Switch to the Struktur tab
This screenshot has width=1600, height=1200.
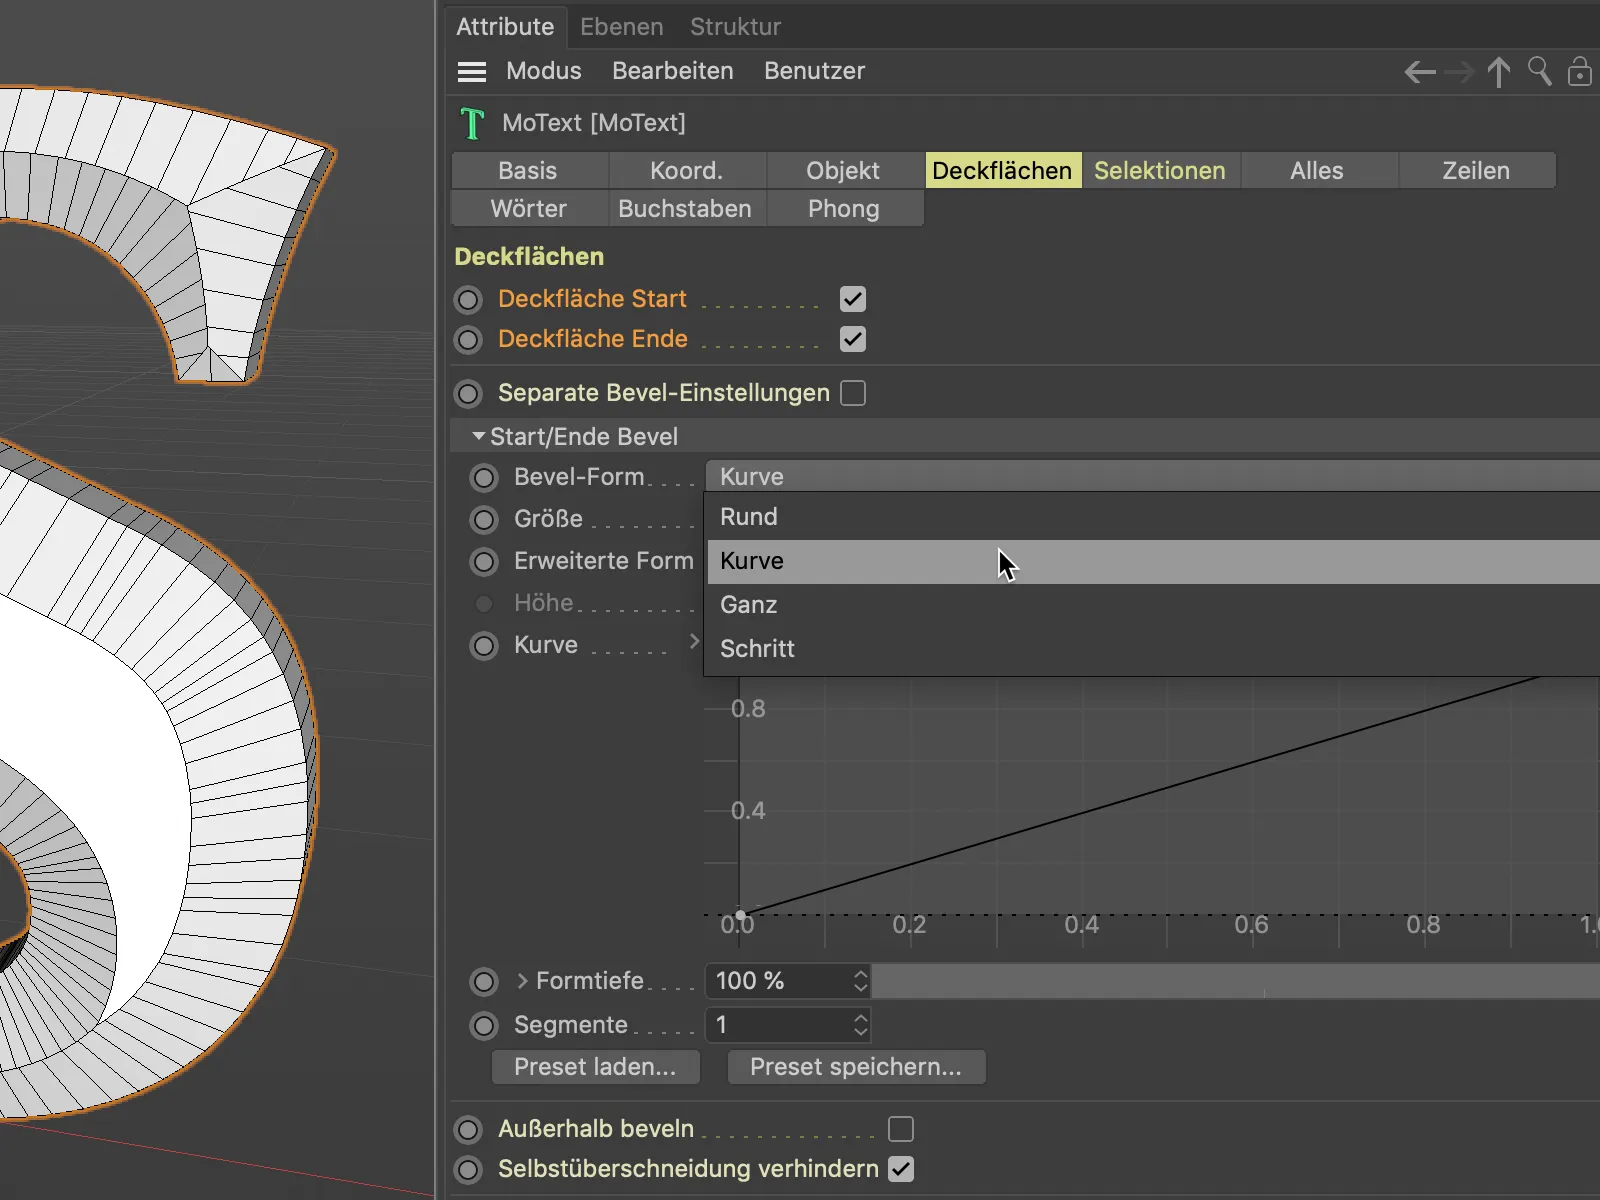click(735, 27)
